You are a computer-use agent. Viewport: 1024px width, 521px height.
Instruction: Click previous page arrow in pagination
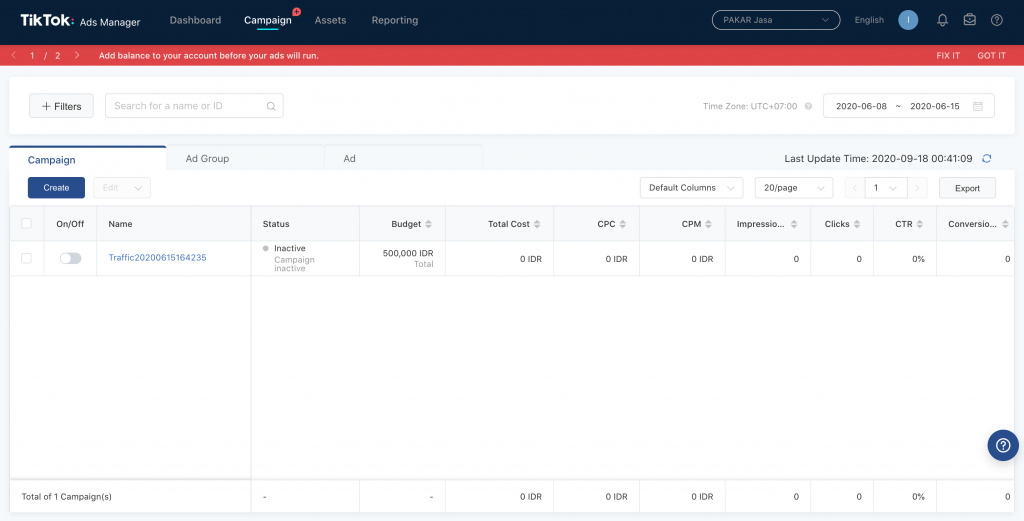pos(855,188)
